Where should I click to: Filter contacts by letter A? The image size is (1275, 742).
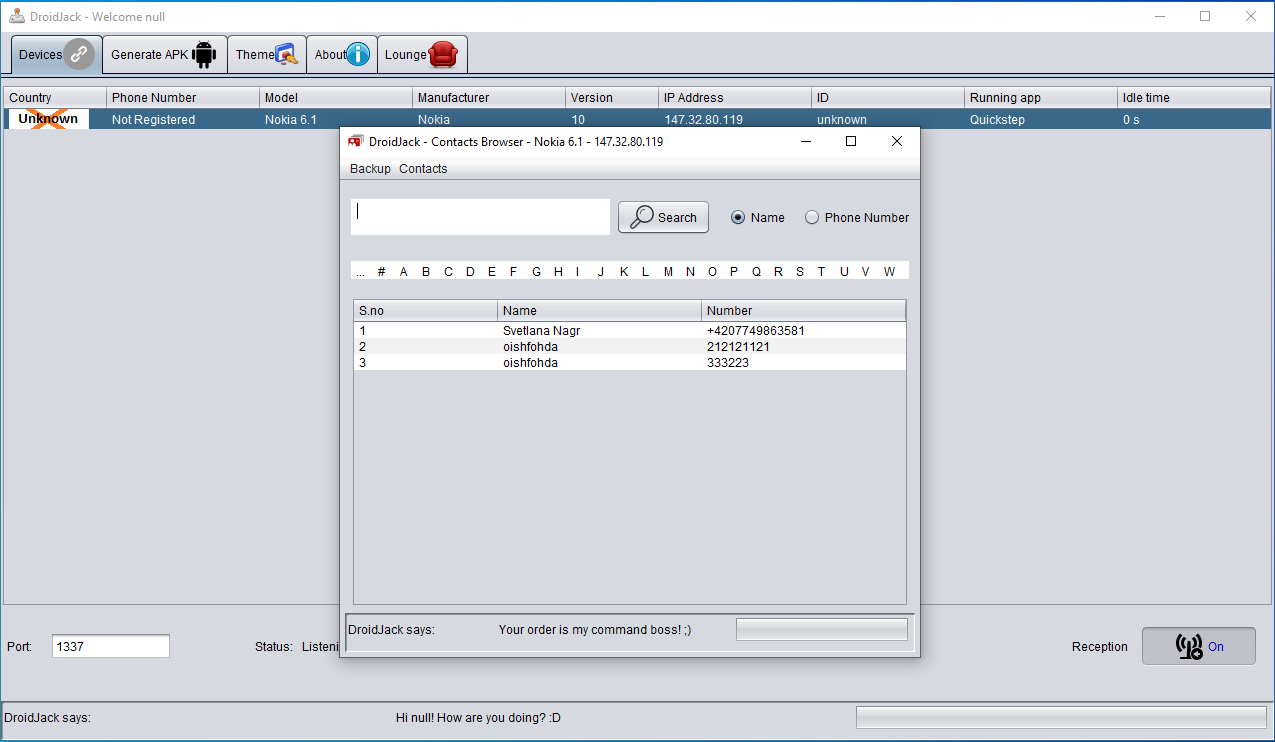coord(404,271)
